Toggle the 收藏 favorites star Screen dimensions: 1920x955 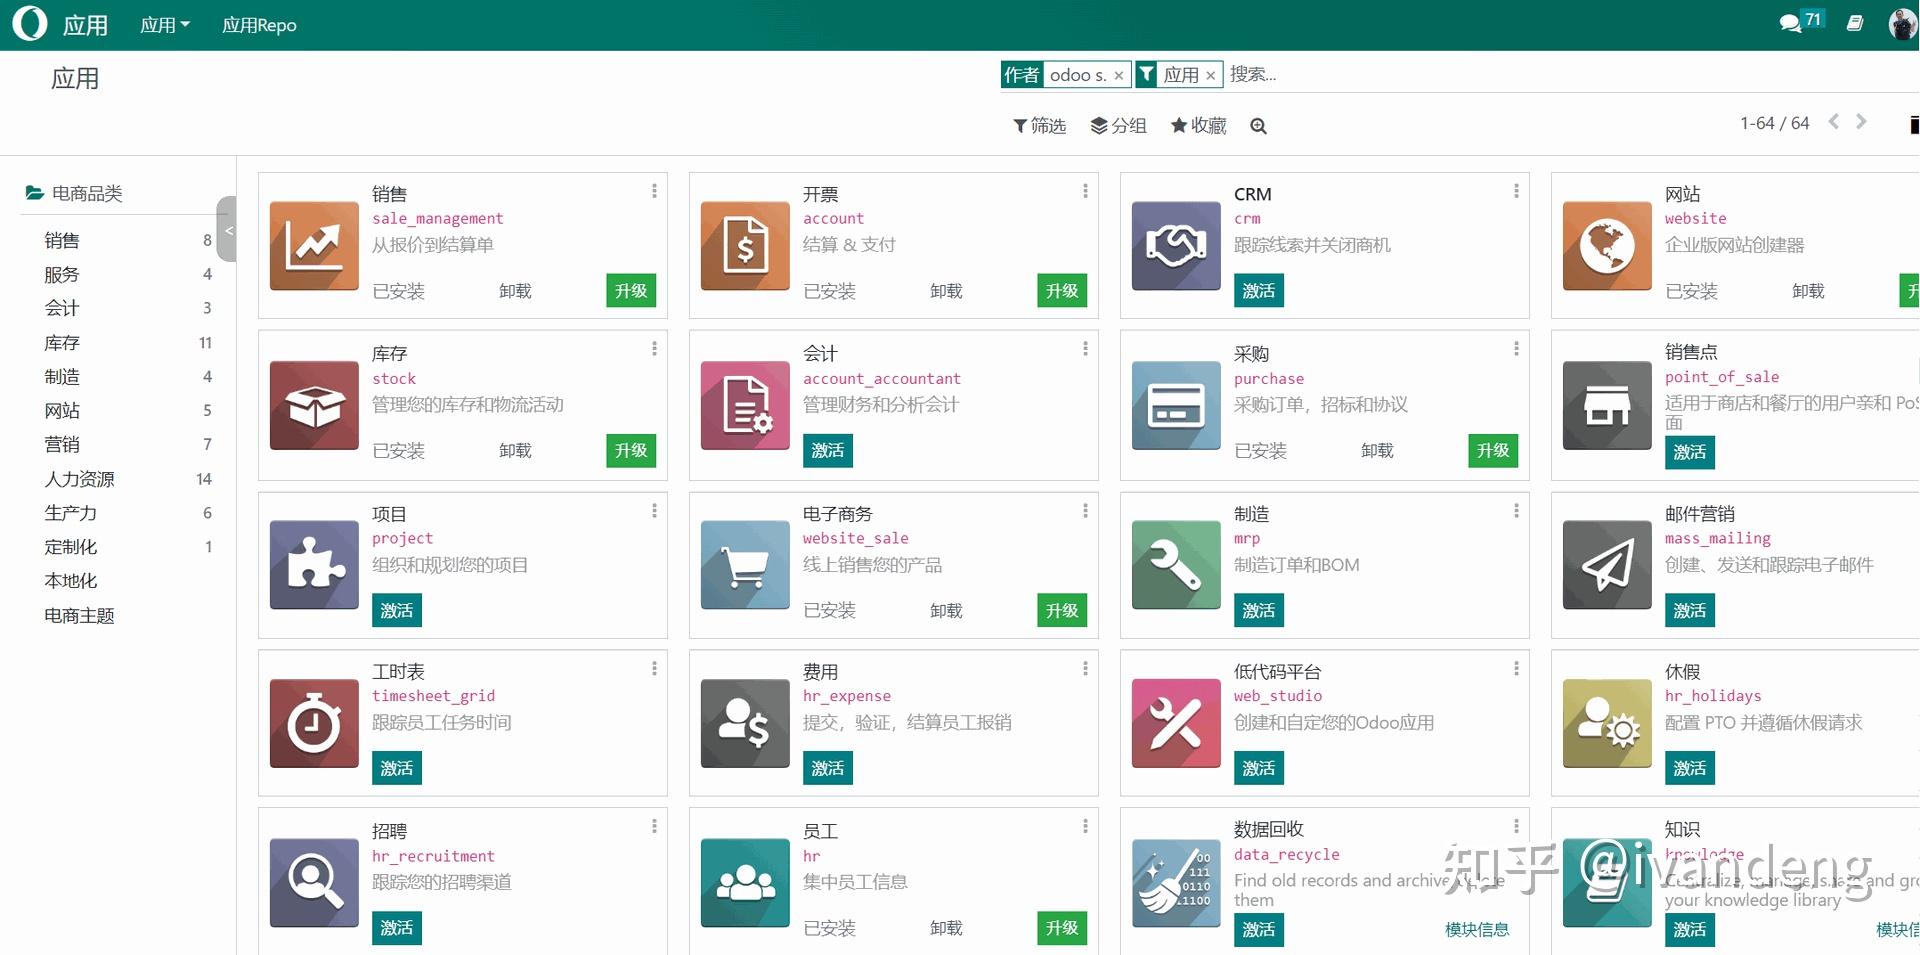[1197, 125]
